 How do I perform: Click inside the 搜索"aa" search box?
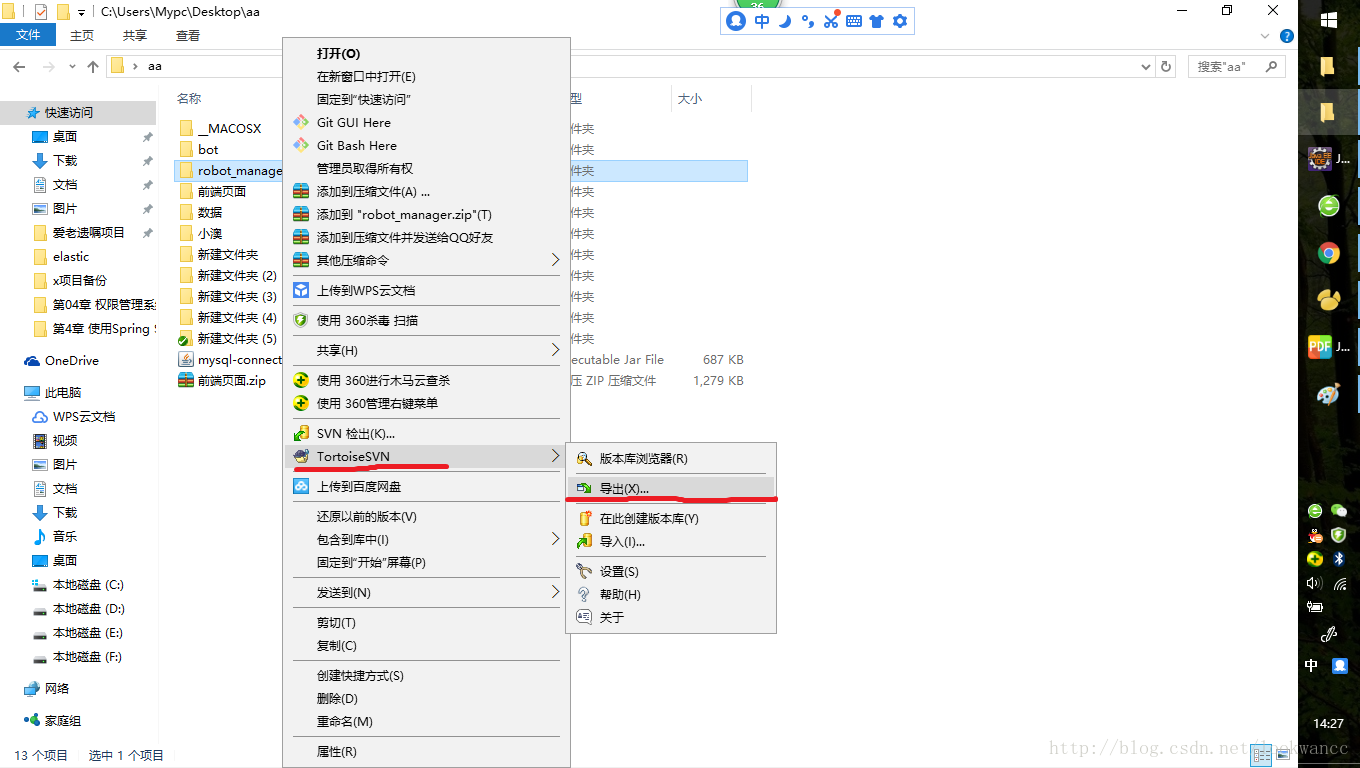click(1237, 66)
